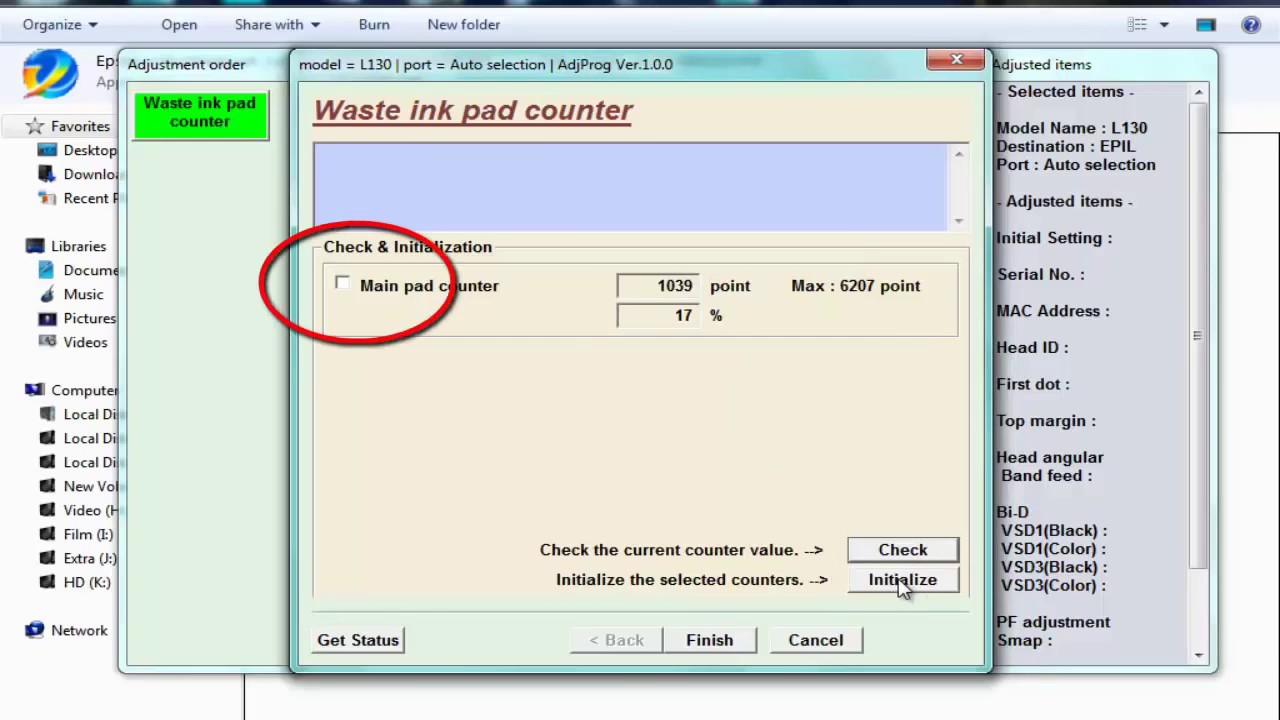Open the Recent Places icon
This screenshot has height=720, width=1280.
(47, 198)
